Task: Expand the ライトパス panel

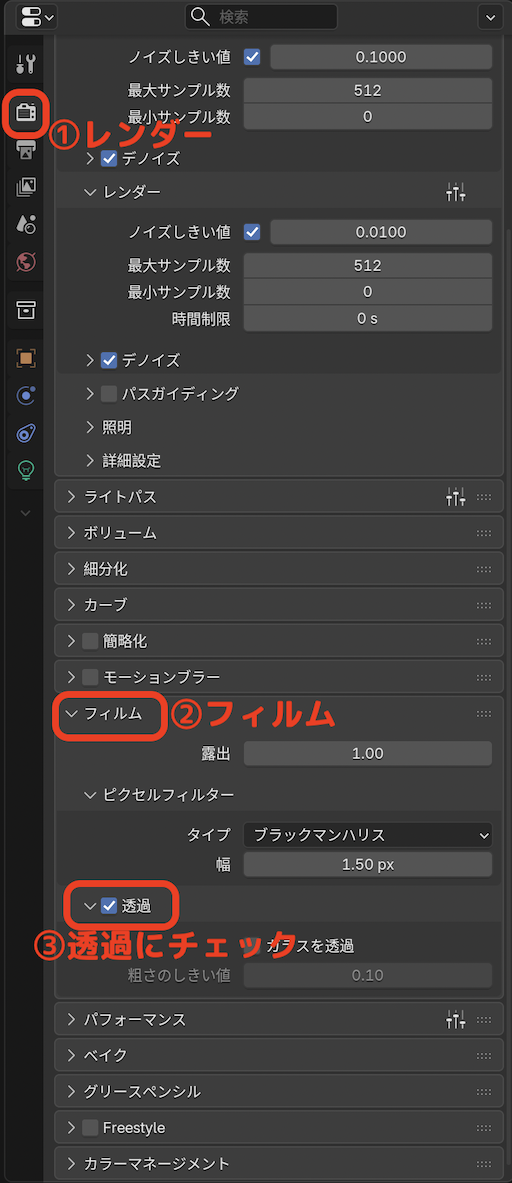Action: click(72, 496)
